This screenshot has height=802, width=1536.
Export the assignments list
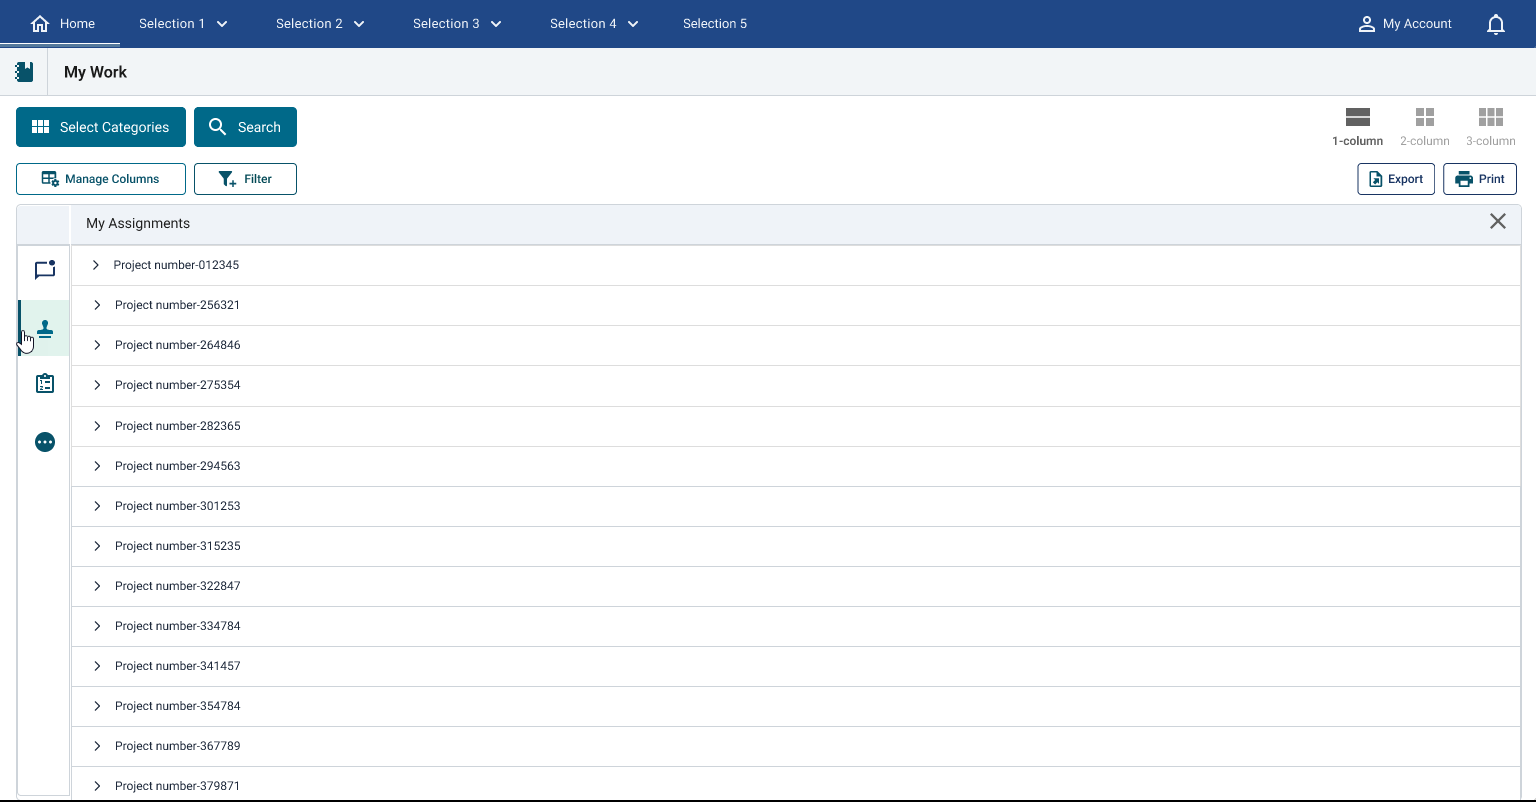click(1396, 179)
